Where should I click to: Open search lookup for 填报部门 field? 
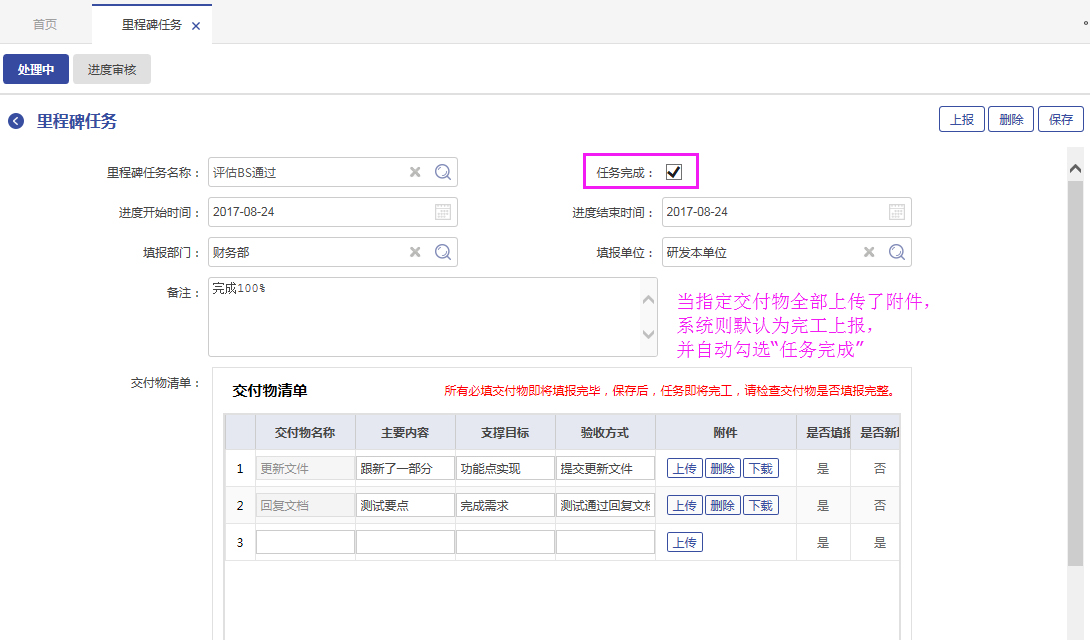443,252
